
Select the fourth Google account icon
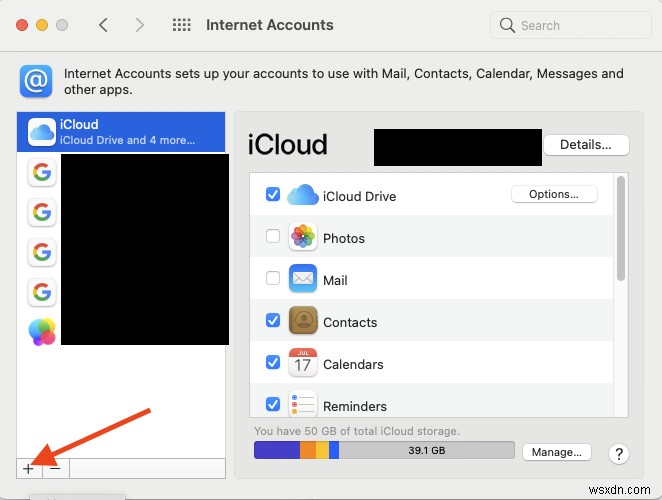42,292
